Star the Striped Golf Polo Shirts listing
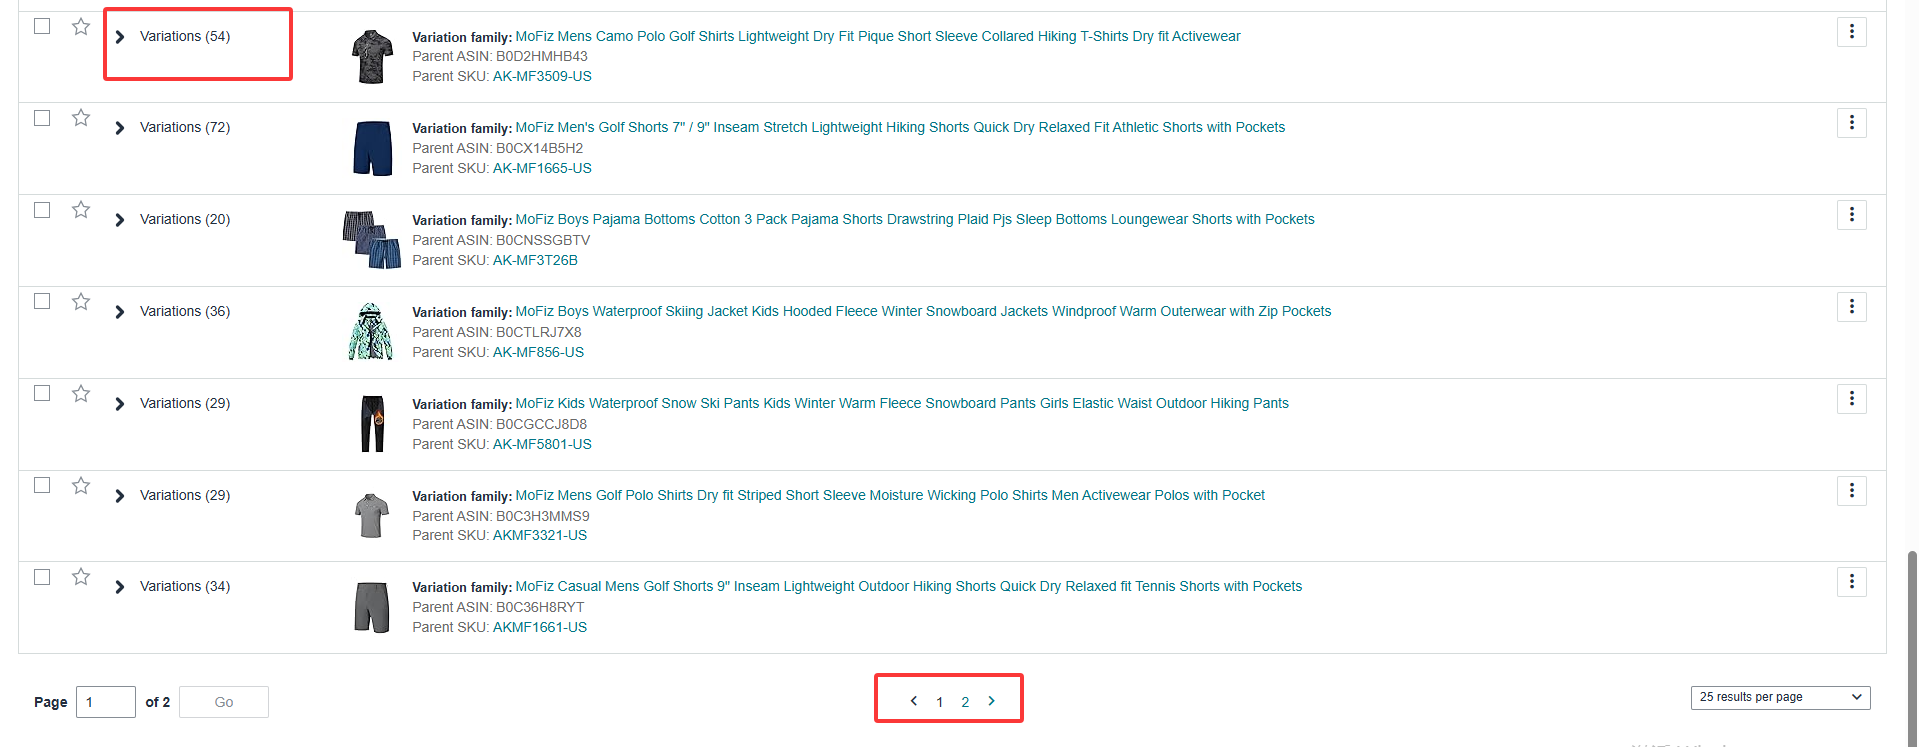The height and width of the screenshot is (747, 1919). tap(81, 486)
